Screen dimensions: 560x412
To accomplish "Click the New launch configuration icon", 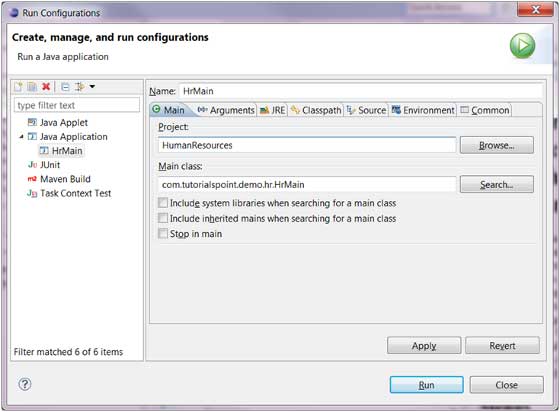I will (18, 87).
